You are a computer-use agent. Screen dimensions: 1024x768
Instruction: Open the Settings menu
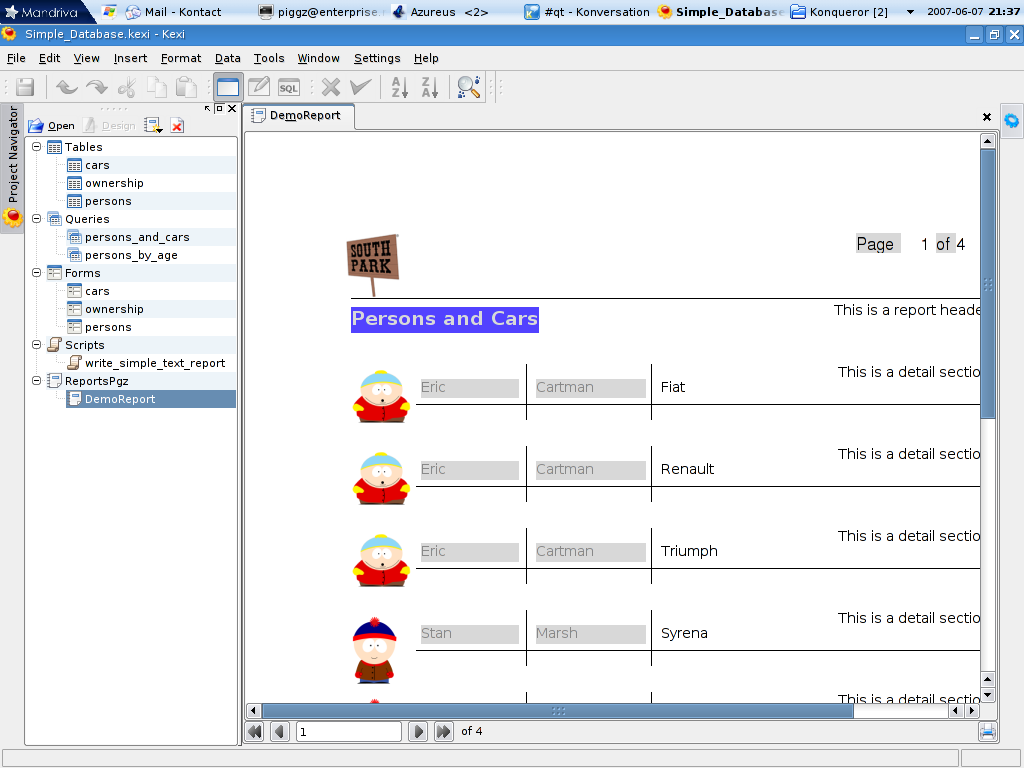pyautogui.click(x=377, y=58)
